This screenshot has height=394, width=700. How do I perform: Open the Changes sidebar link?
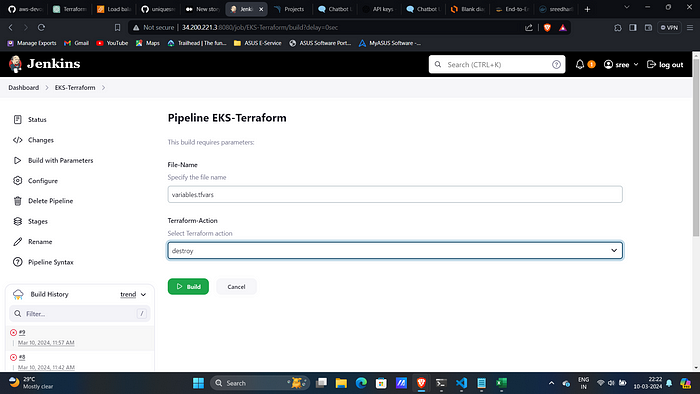click(33, 140)
